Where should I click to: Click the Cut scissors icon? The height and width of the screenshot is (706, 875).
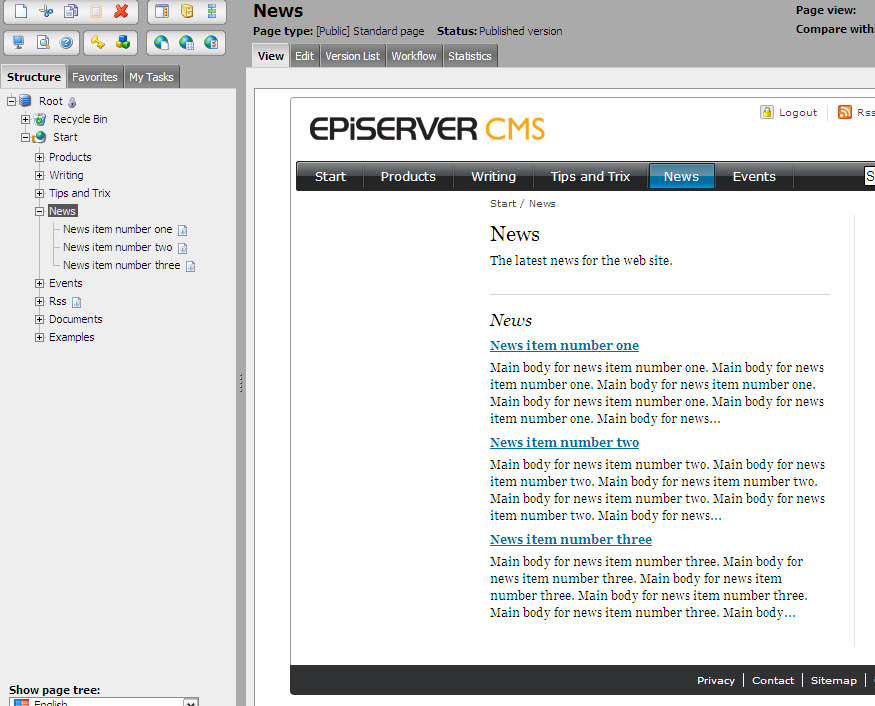pos(46,12)
